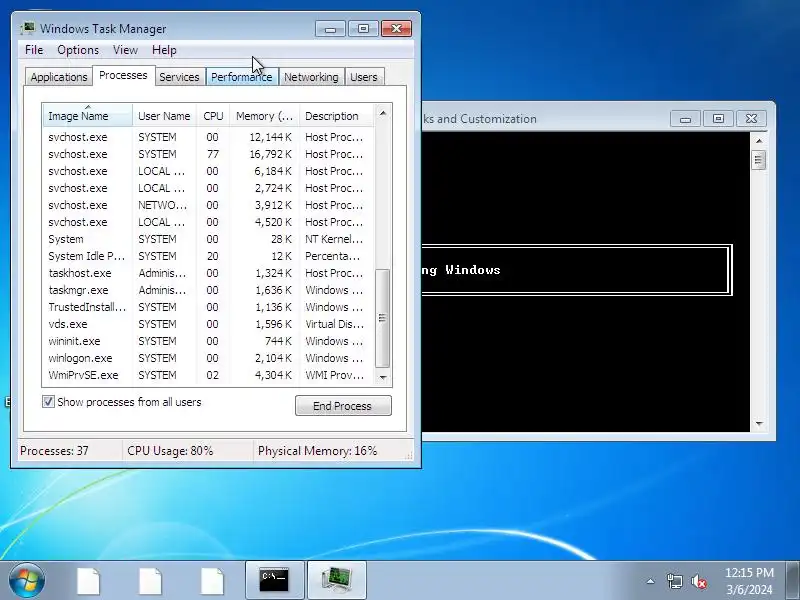Click the End Process button
The height and width of the screenshot is (600, 800).
pos(343,406)
